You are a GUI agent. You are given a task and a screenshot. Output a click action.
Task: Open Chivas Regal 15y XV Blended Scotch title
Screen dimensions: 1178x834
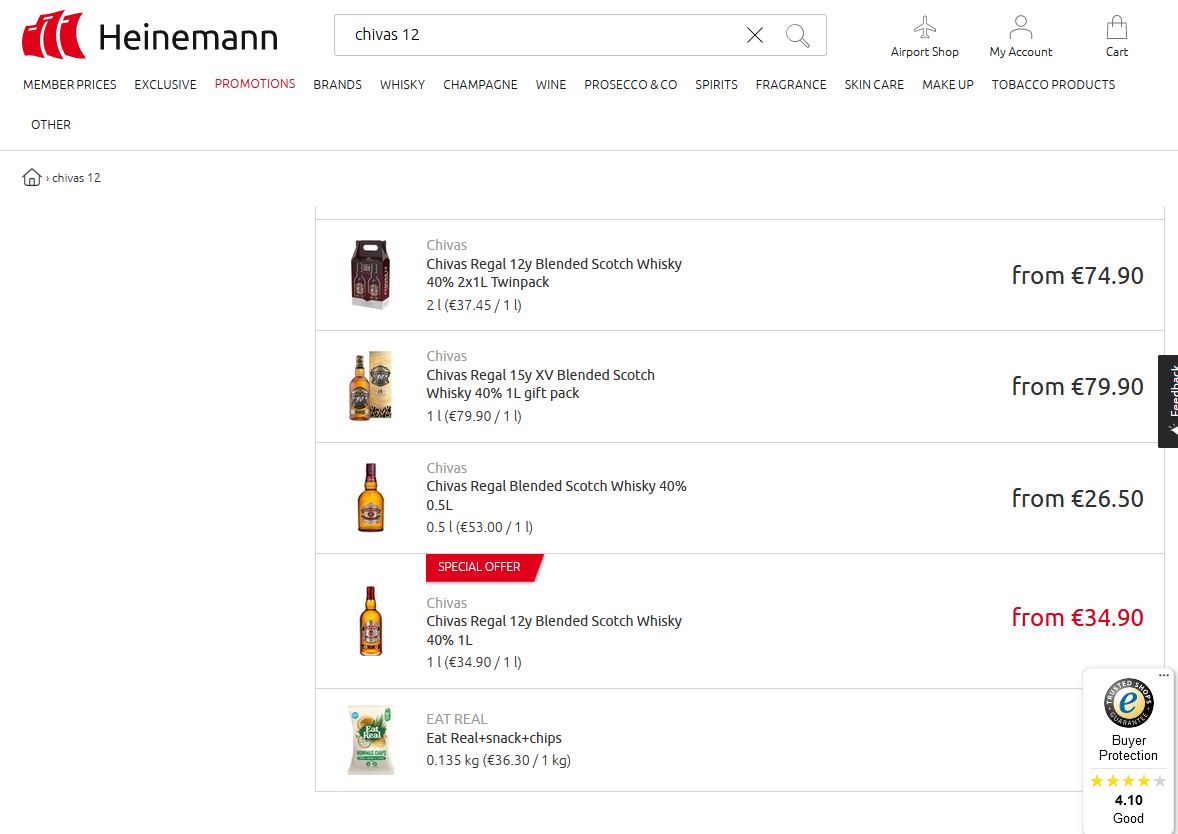pyautogui.click(x=540, y=384)
